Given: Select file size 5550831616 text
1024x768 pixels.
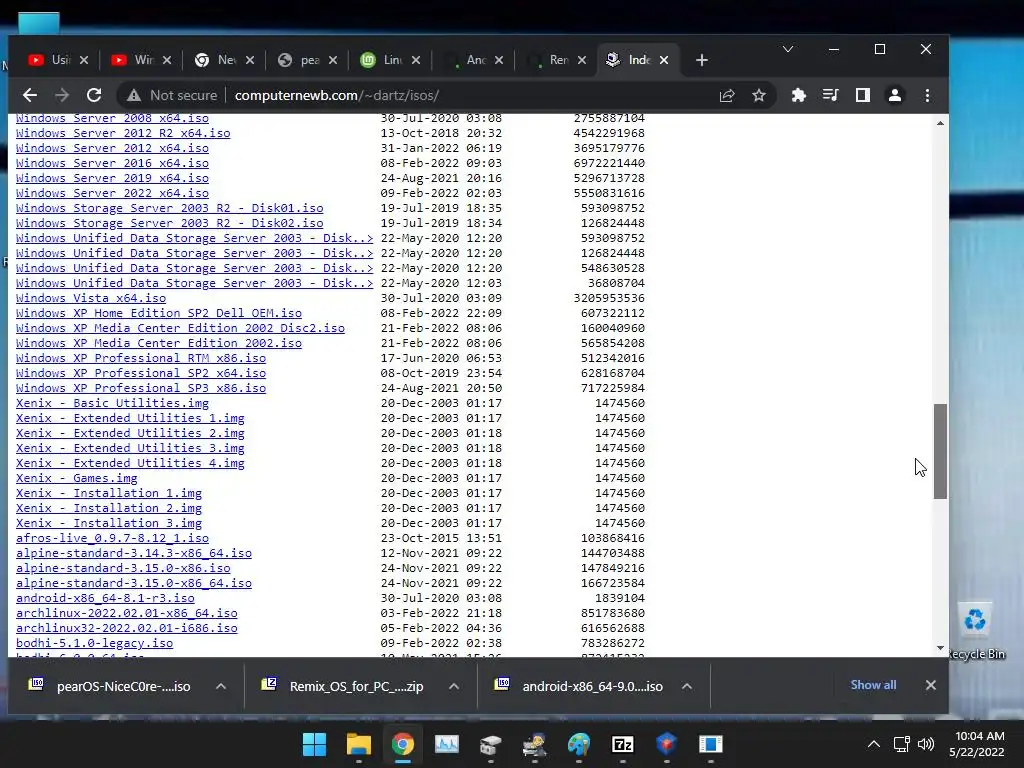Looking at the screenshot, I should tap(609, 193).
